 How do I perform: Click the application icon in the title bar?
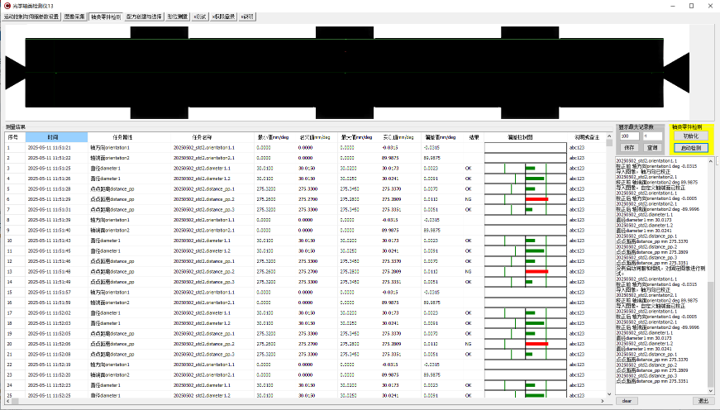[6, 5]
